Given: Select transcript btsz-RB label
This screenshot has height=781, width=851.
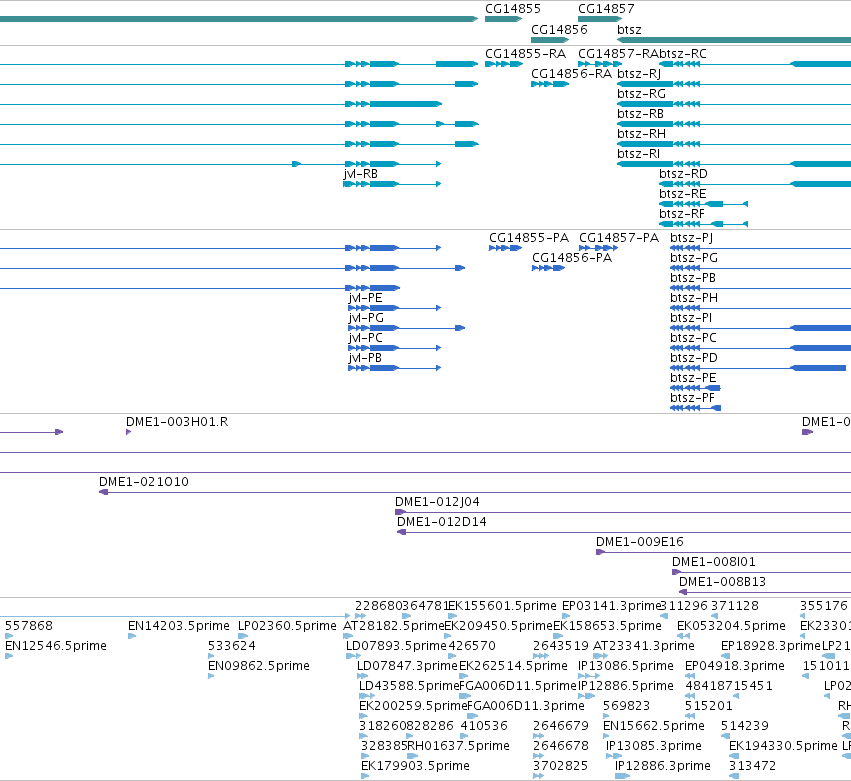Looking at the screenshot, I should 640,114.
